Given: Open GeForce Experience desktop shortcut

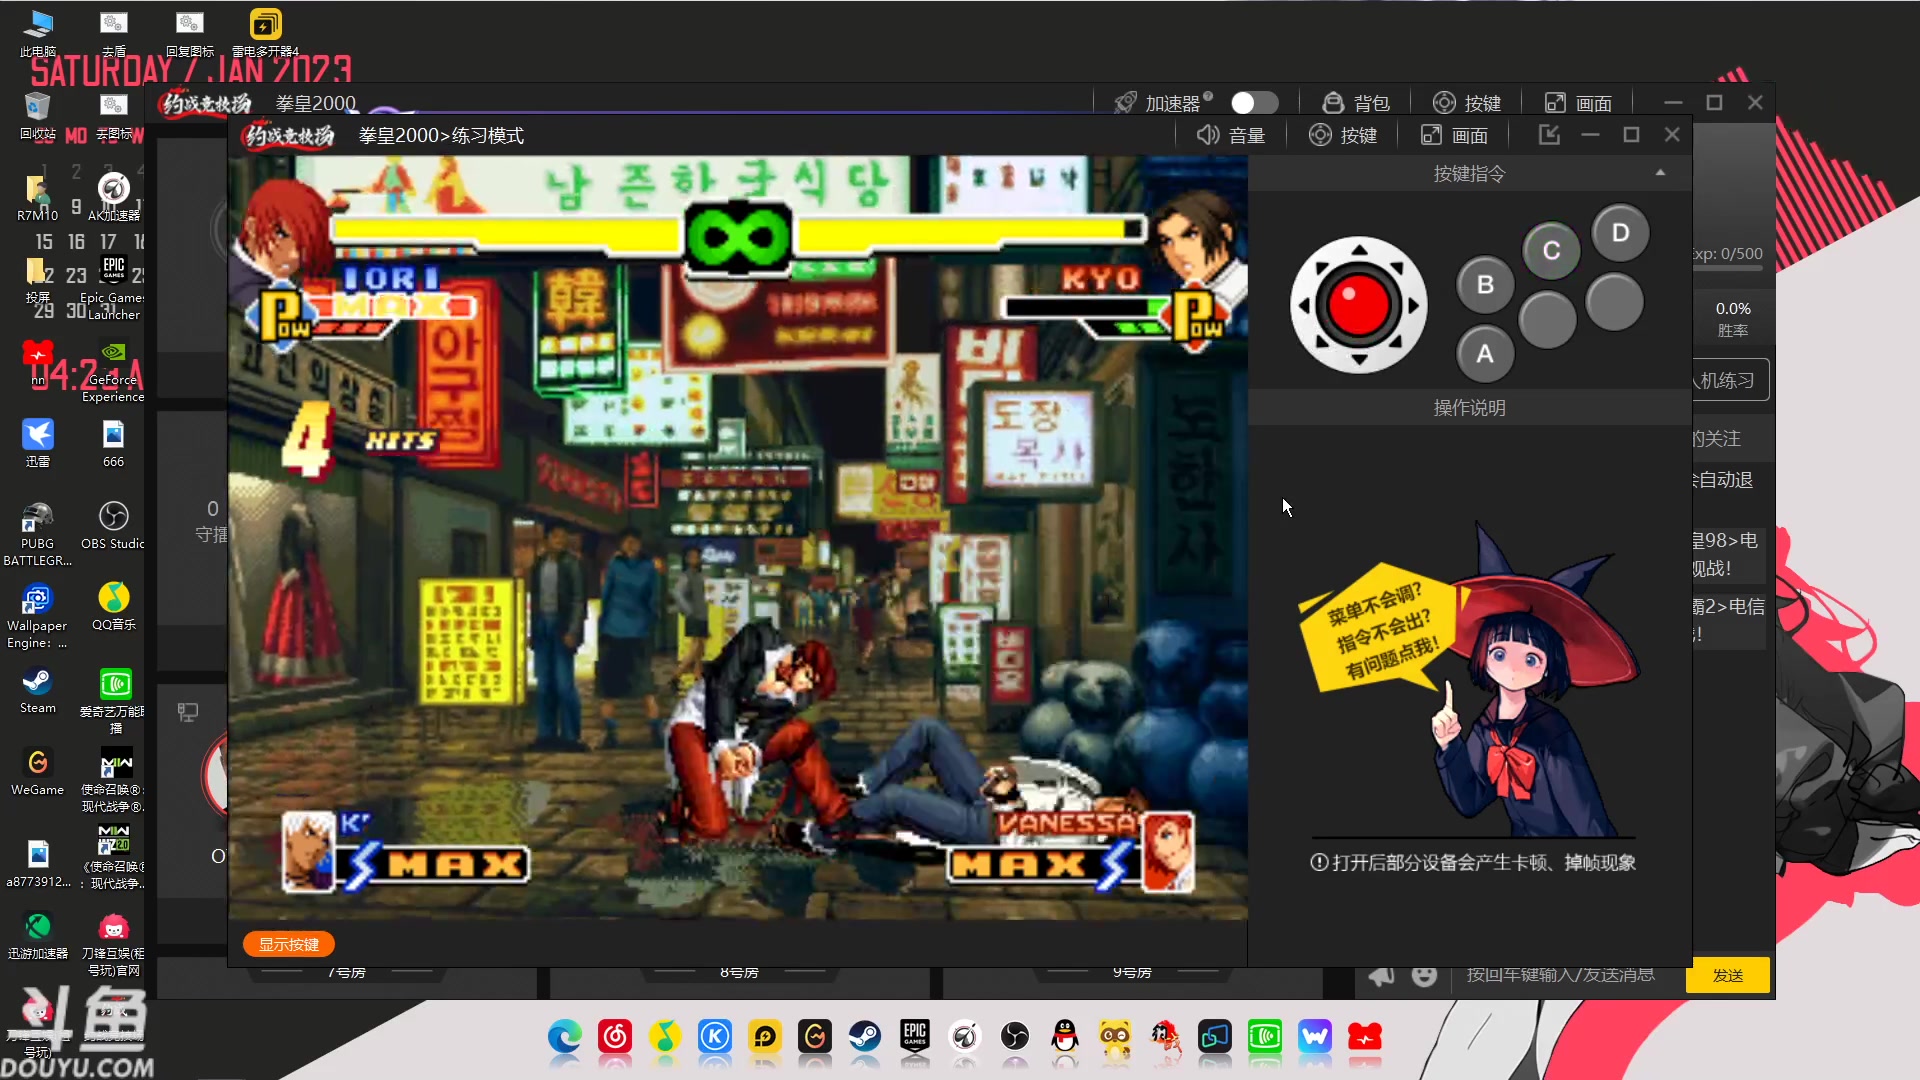Looking at the screenshot, I should tap(113, 370).
